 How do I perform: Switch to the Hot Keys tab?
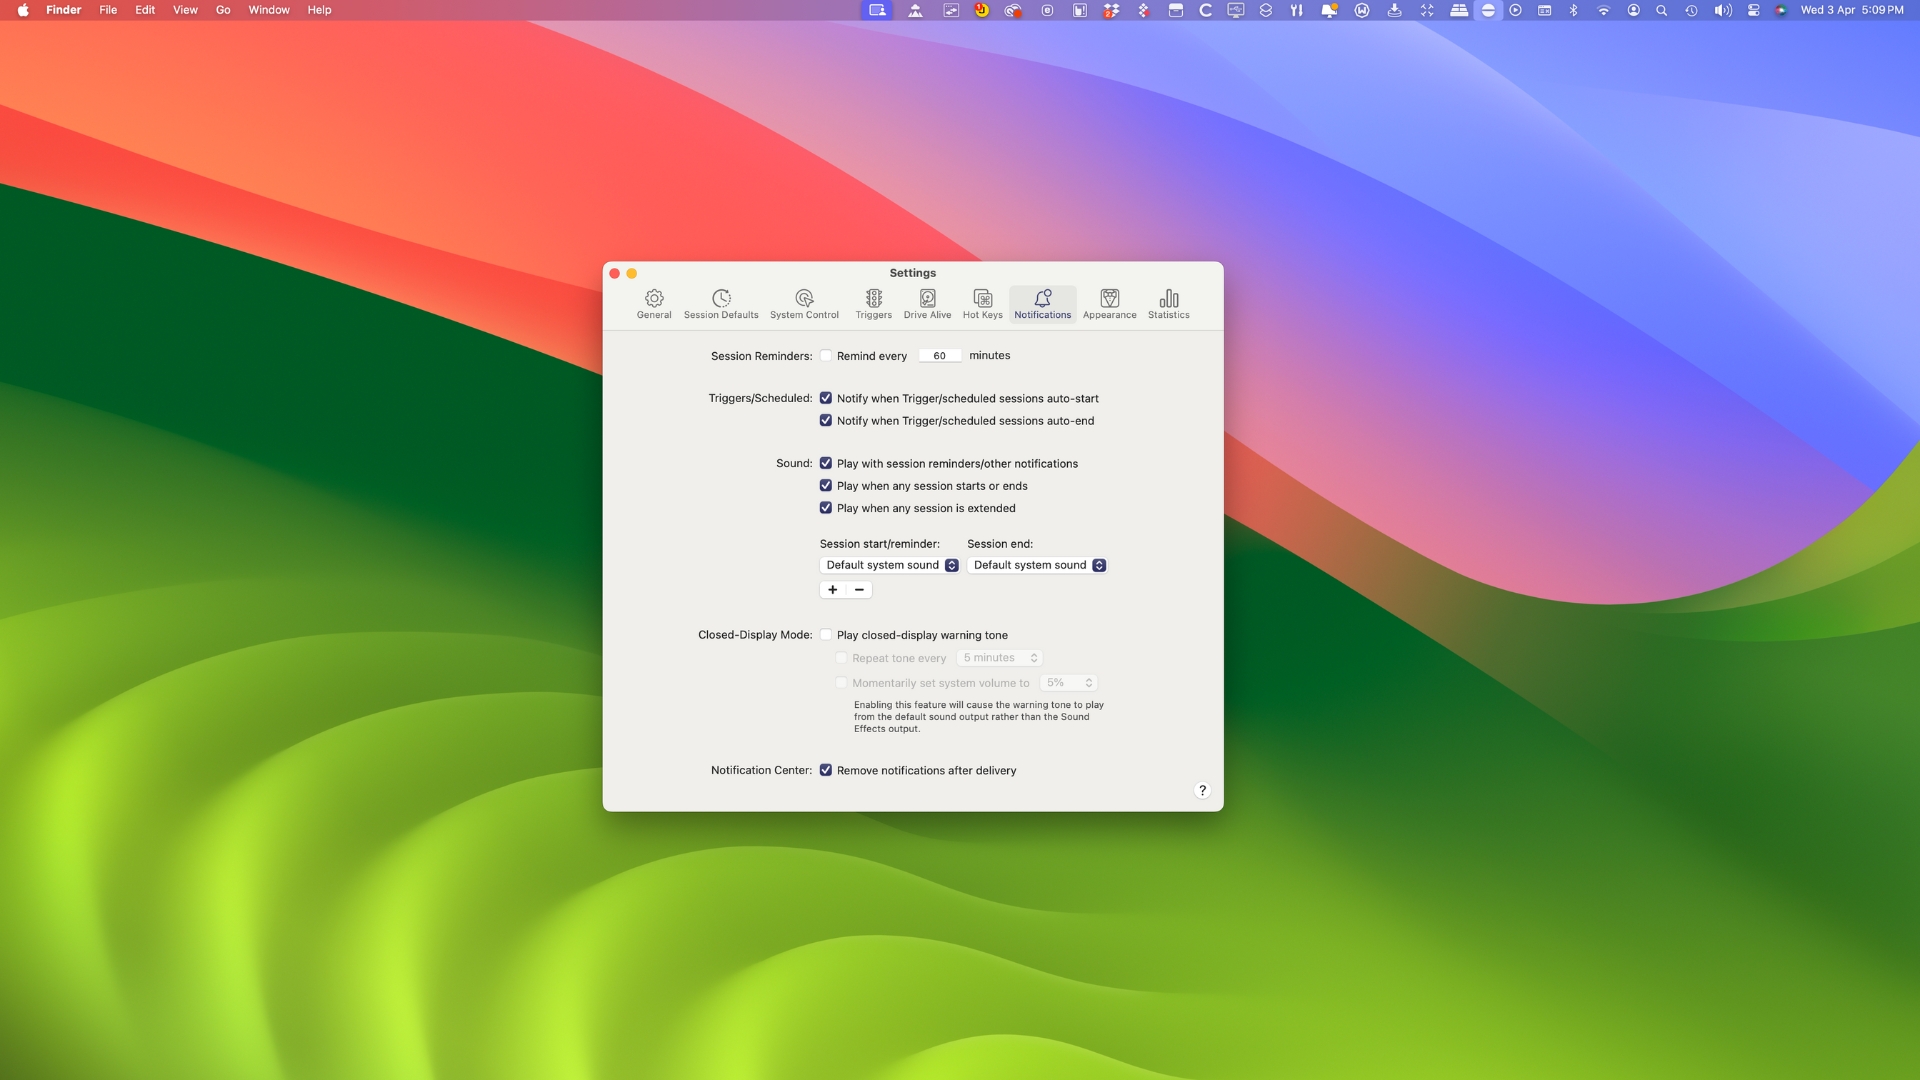click(x=983, y=304)
